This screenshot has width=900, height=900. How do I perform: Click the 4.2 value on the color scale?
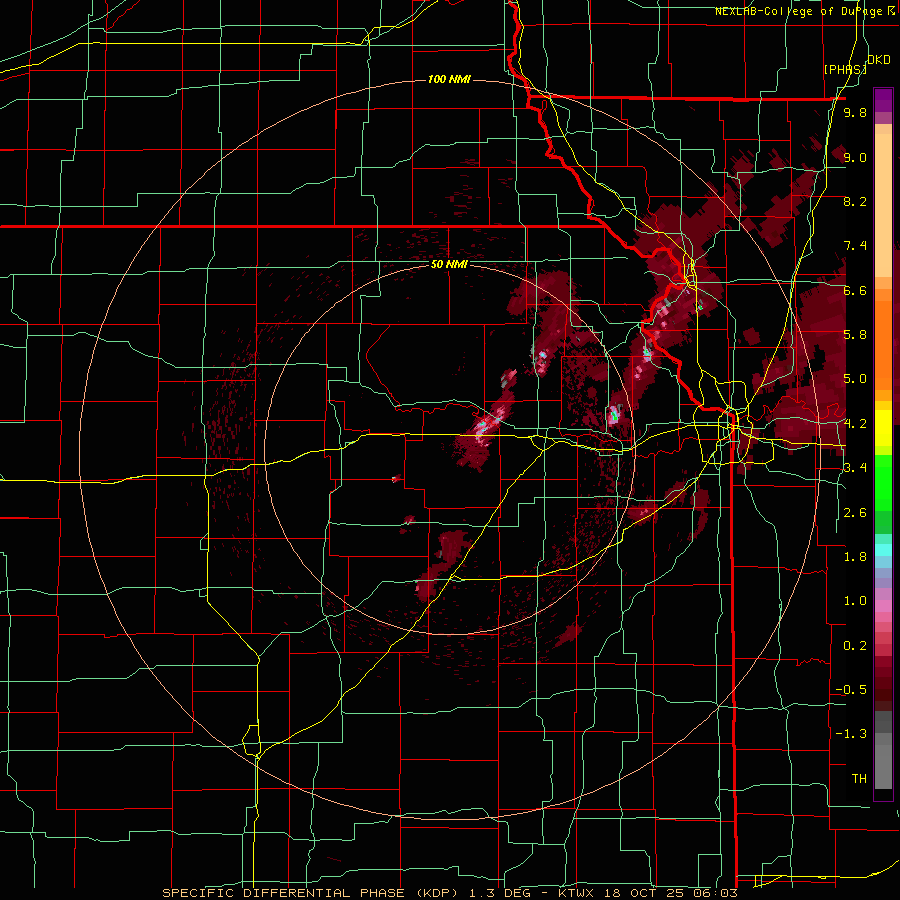(x=855, y=424)
